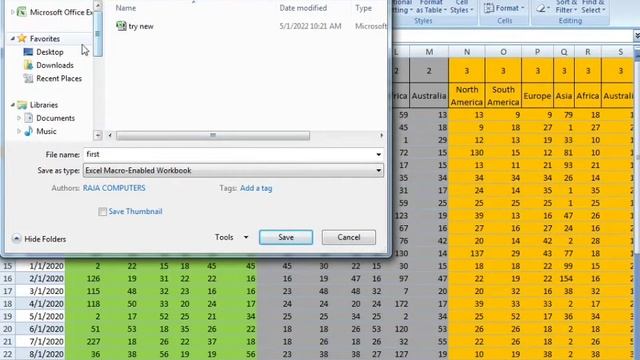Open the Tools dropdown menu
Image resolution: width=640 pixels, height=360 pixels.
231,237
